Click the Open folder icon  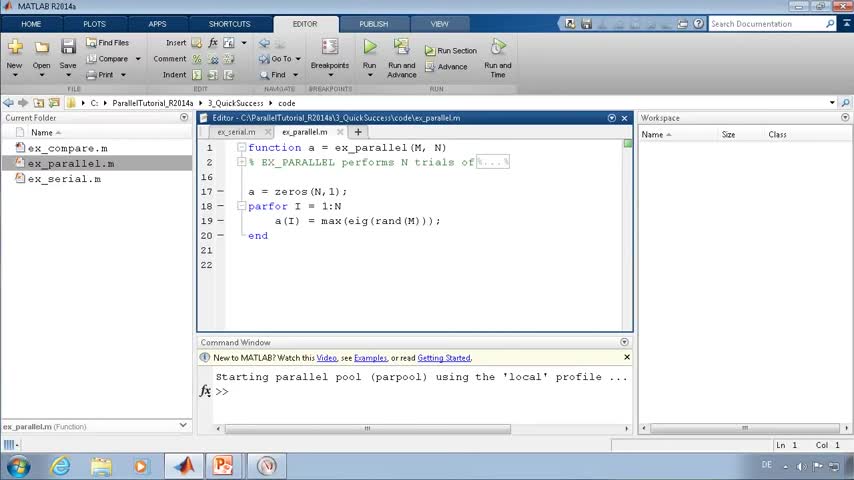click(x=41, y=47)
